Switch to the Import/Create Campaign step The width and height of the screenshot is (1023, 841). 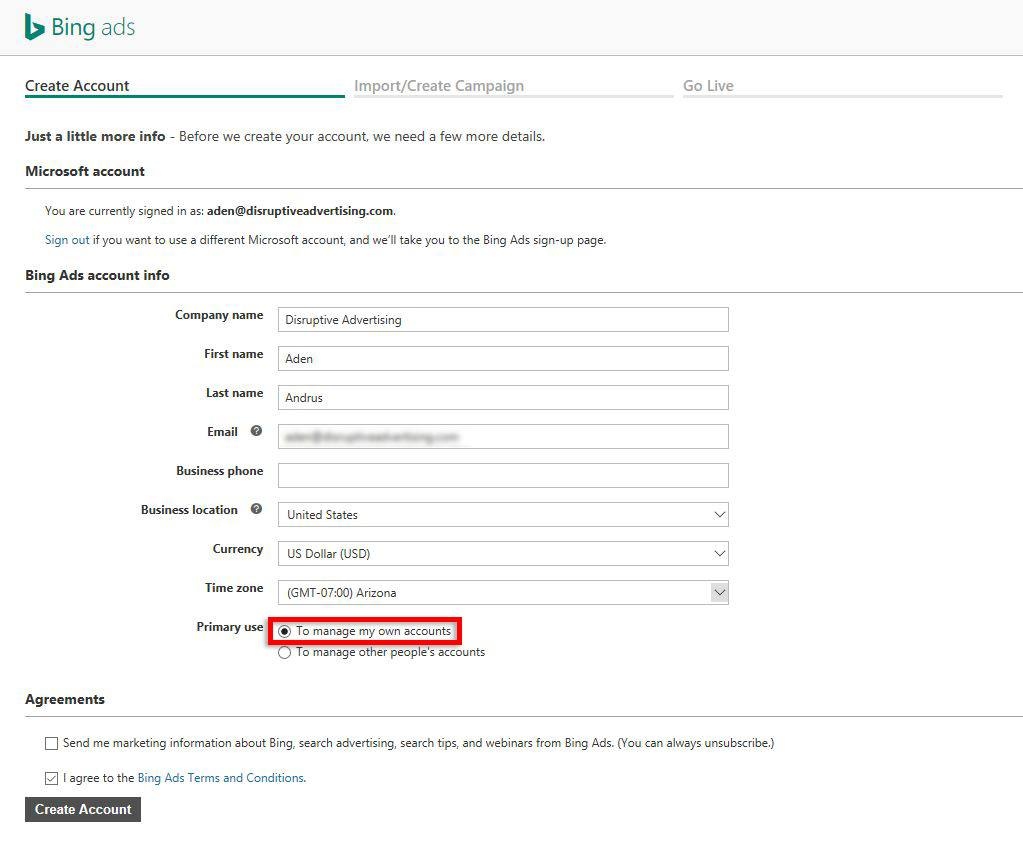tap(439, 86)
